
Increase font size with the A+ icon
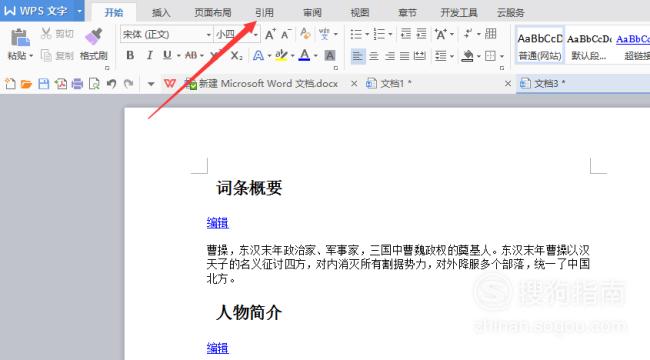tap(270, 34)
